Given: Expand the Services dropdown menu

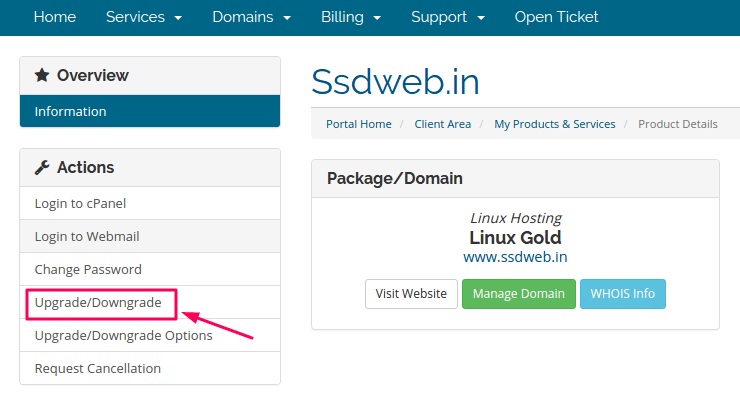Looking at the screenshot, I should click(x=143, y=17).
